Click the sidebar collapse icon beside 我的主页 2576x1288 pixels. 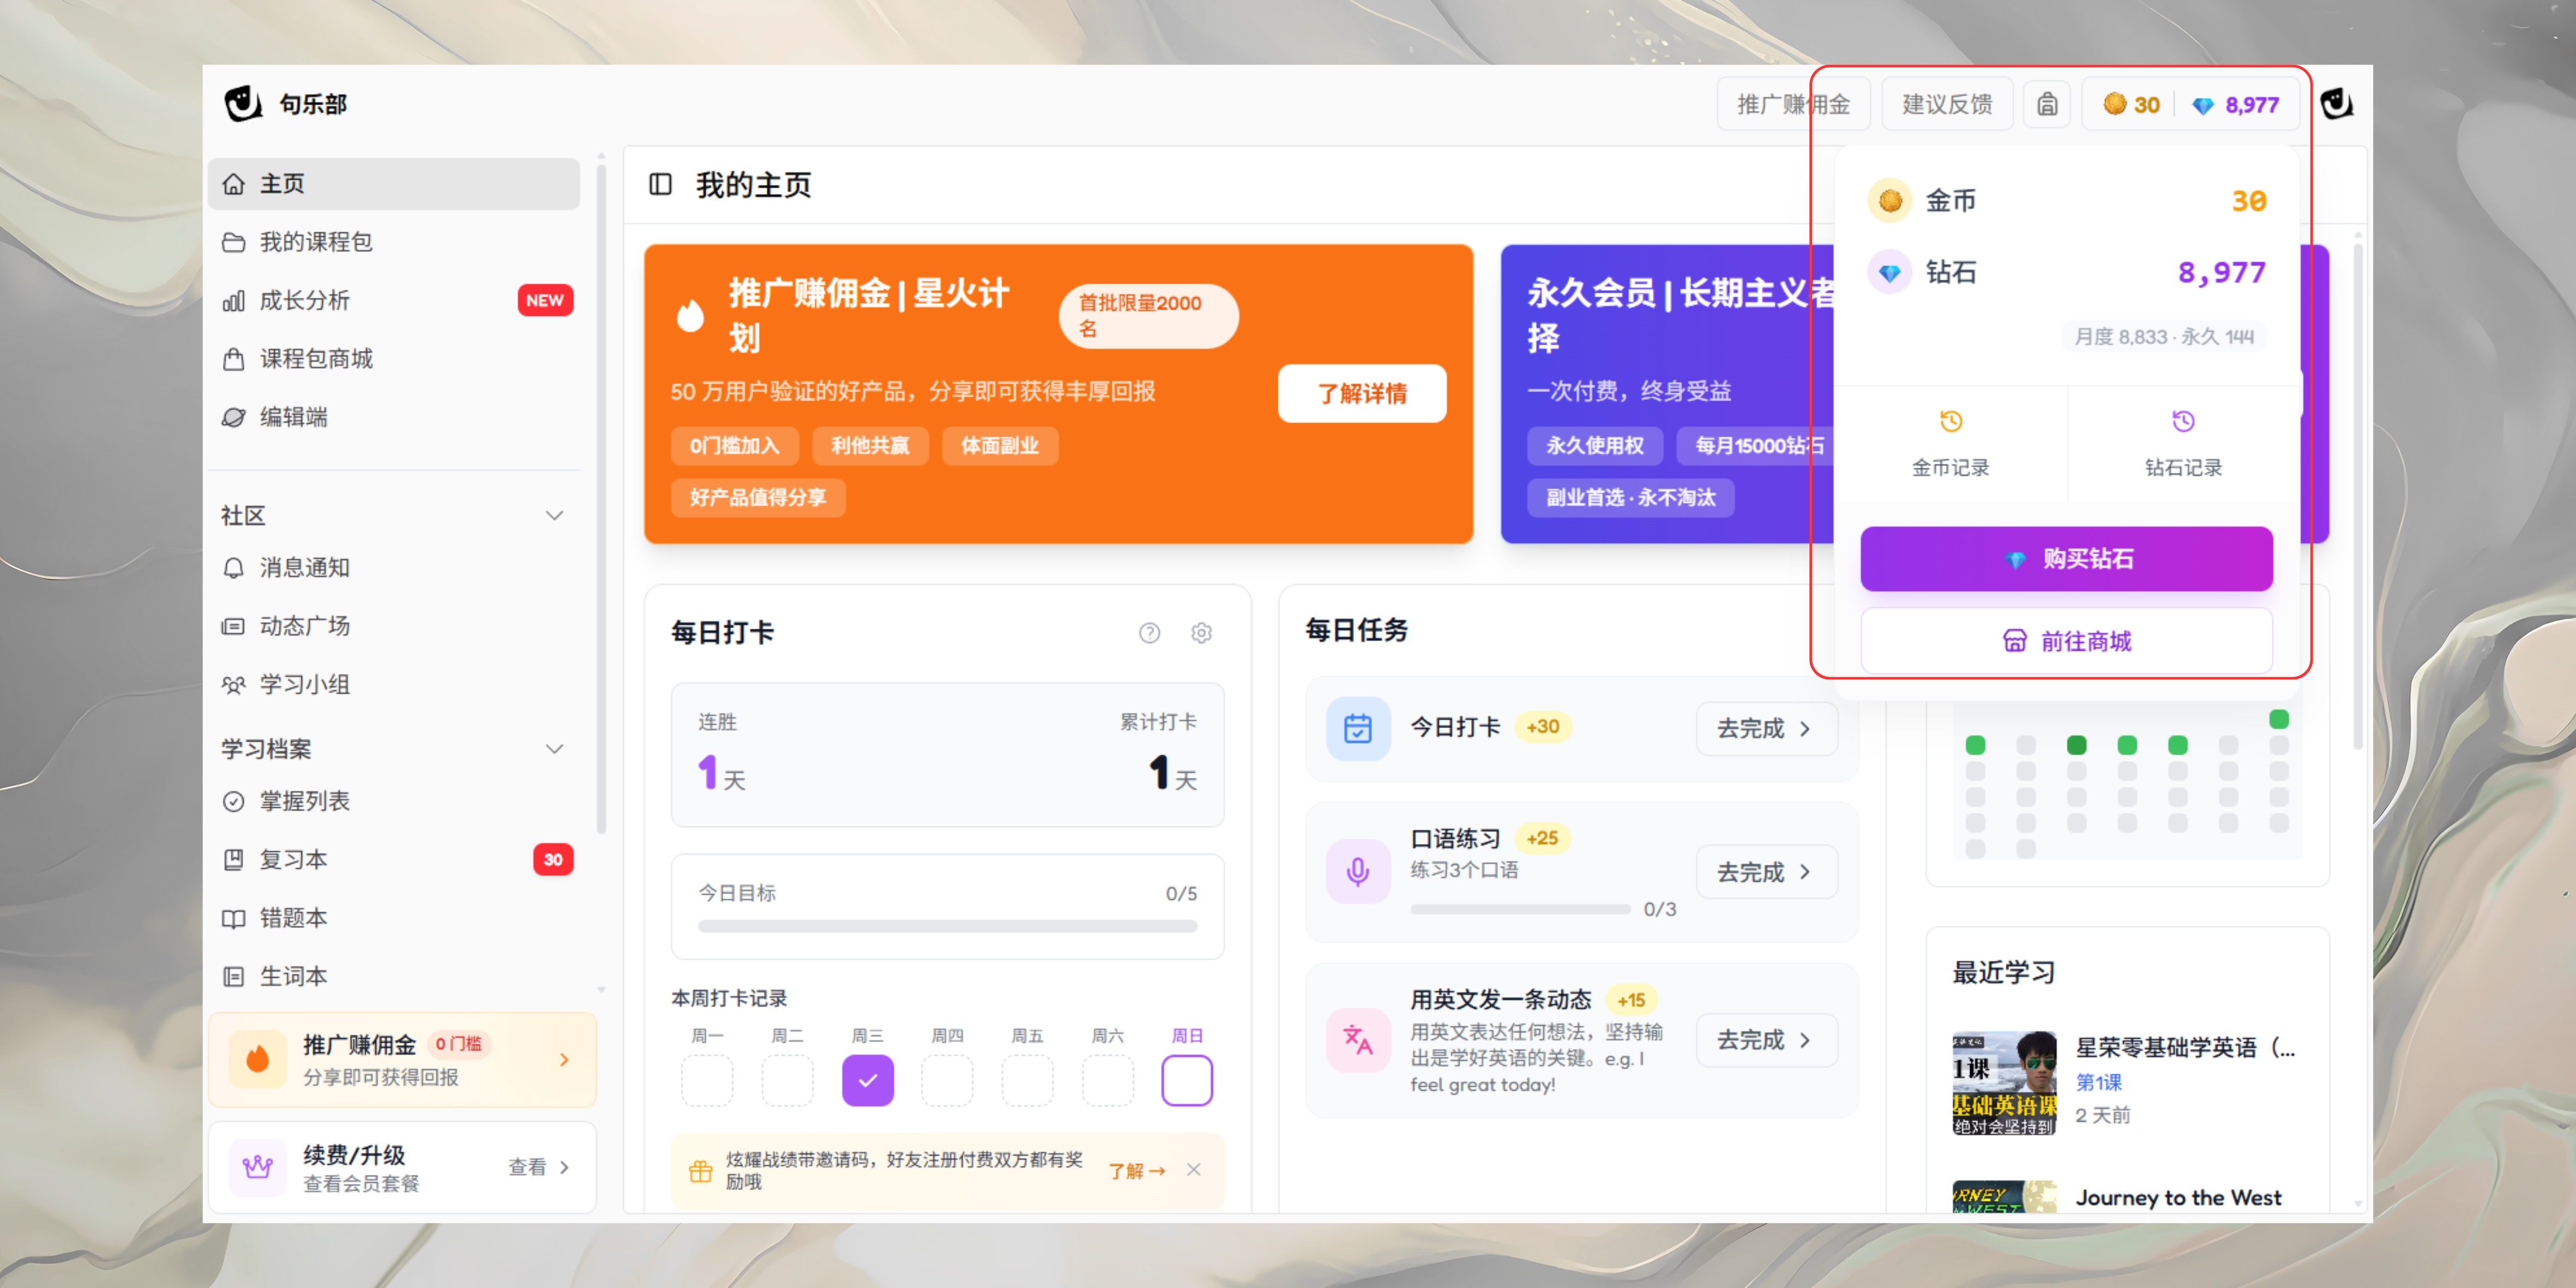(x=660, y=184)
